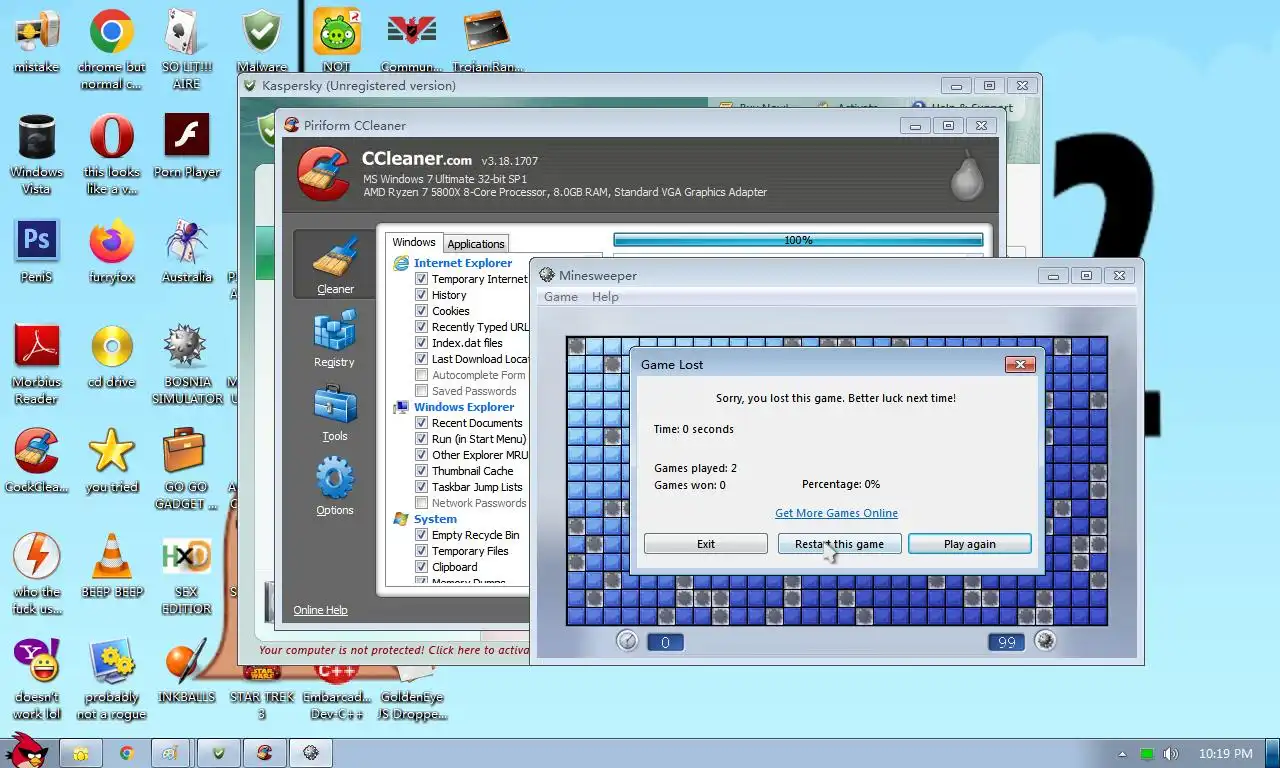Open the Chrome desktop icon 'chrome but normal'
This screenshot has width=1280, height=768.
[112, 50]
